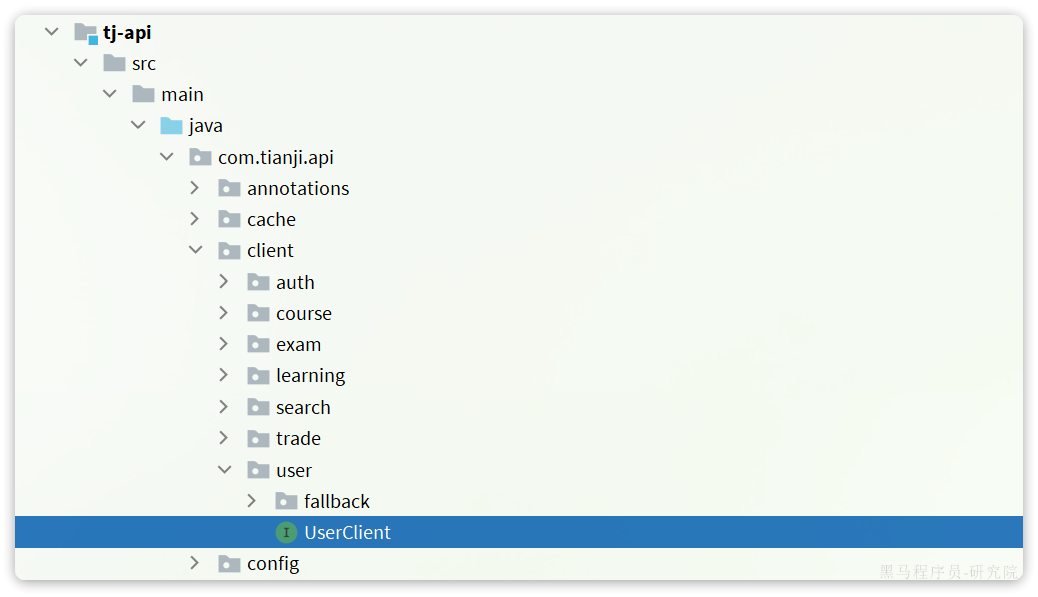Click the blue java source folder icon
This screenshot has width=1038, height=597.
pos(171,126)
